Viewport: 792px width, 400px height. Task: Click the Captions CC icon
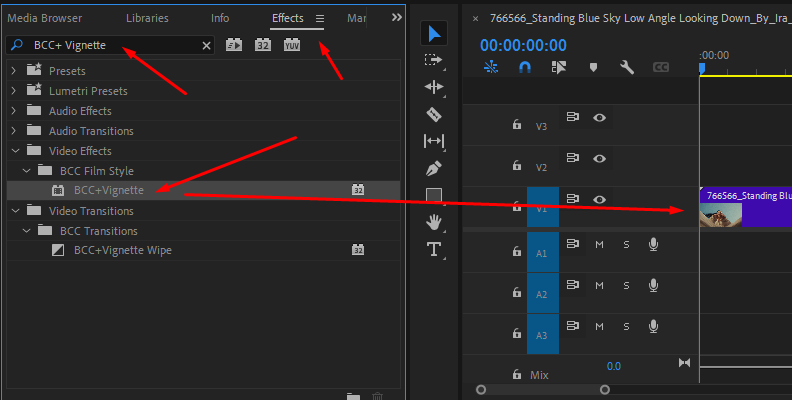[661, 67]
